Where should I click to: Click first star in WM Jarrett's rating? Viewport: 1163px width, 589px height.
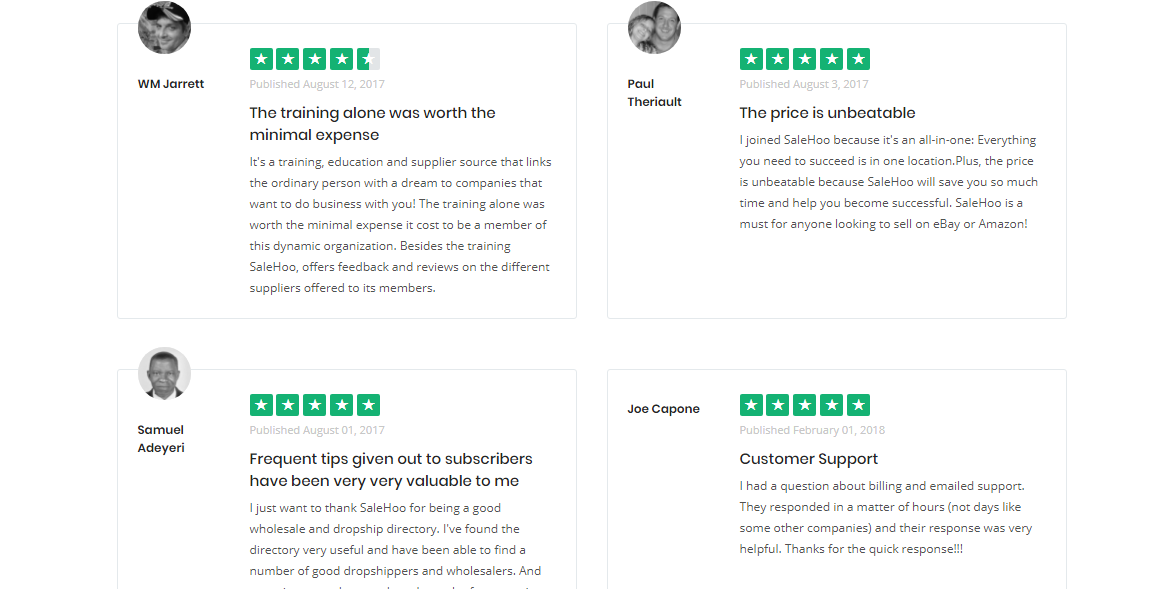click(x=261, y=59)
